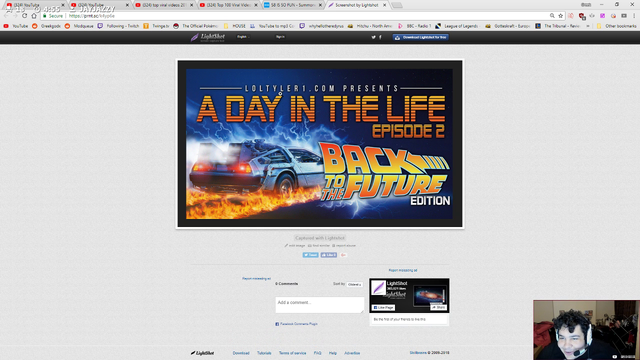Show hidden bookmarks with the overflow chevron

588,26
